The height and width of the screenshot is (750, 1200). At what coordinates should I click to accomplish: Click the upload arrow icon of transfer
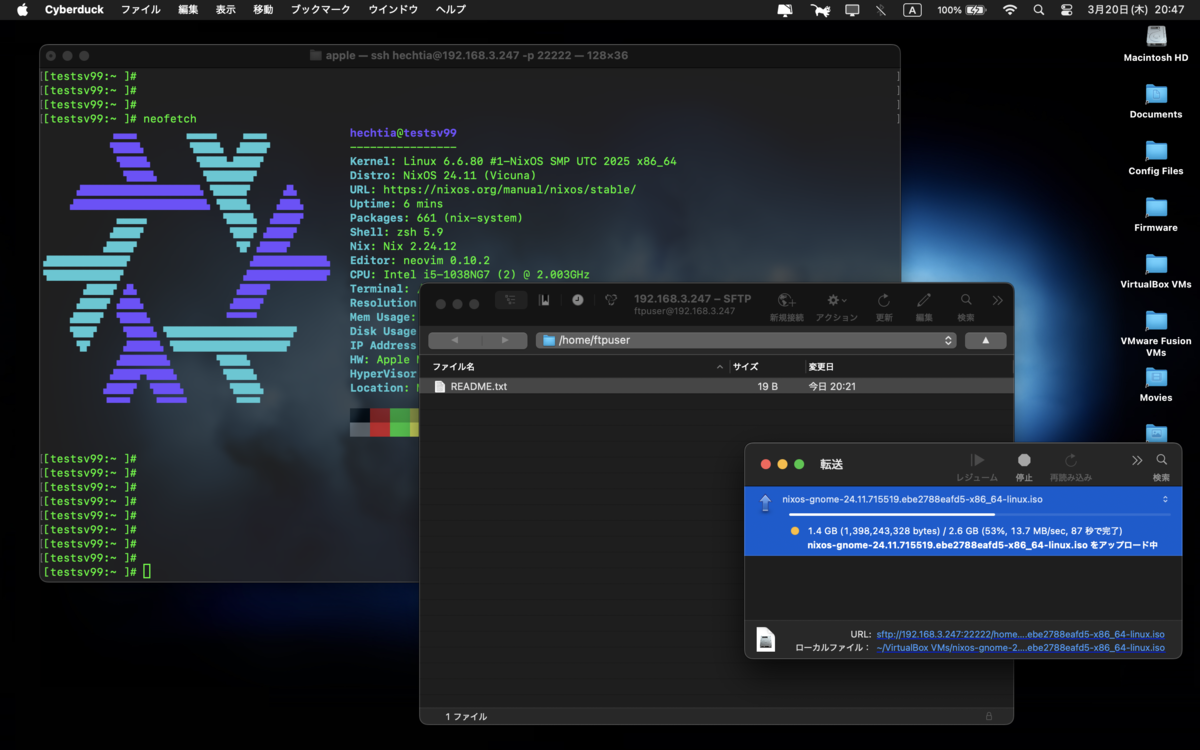click(x=765, y=503)
